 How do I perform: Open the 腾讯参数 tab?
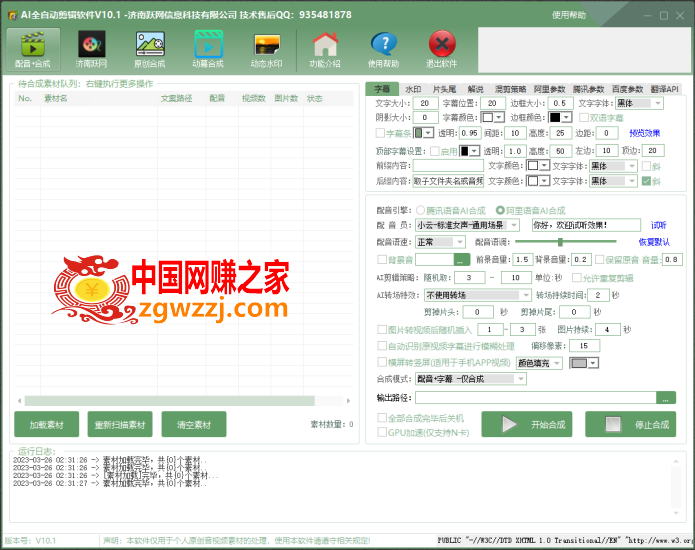(x=589, y=89)
